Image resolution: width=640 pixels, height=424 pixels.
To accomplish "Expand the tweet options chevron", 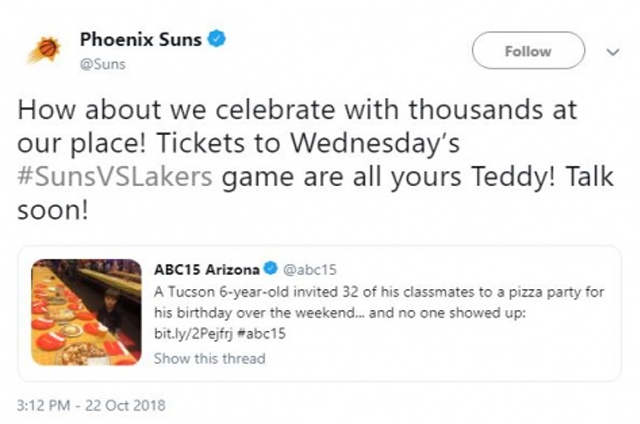I will pyautogui.click(x=613, y=51).
